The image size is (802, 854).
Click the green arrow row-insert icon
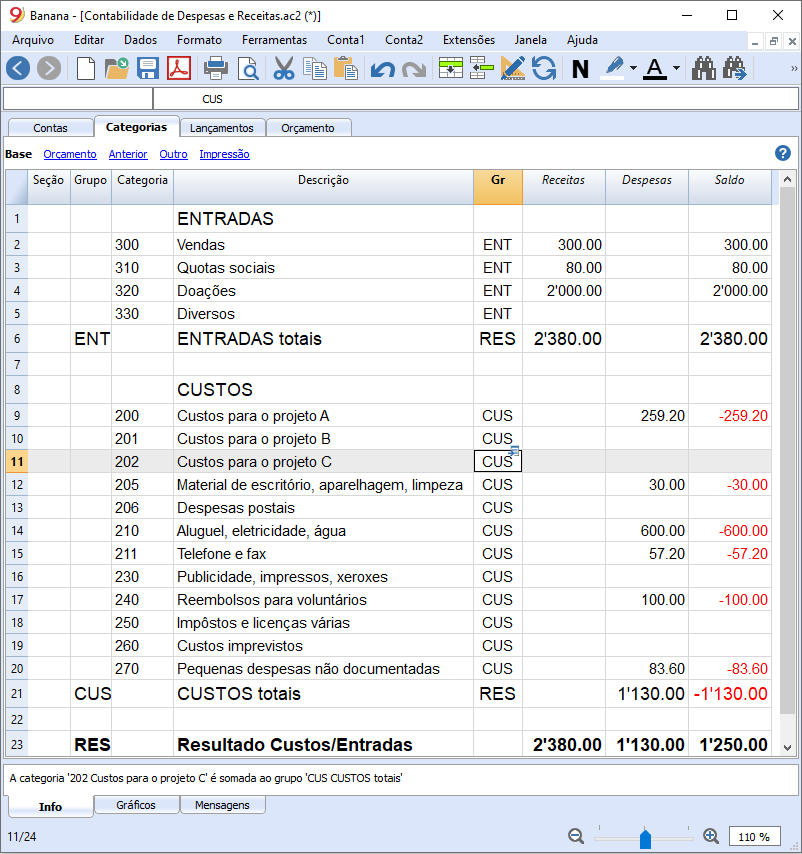point(481,68)
